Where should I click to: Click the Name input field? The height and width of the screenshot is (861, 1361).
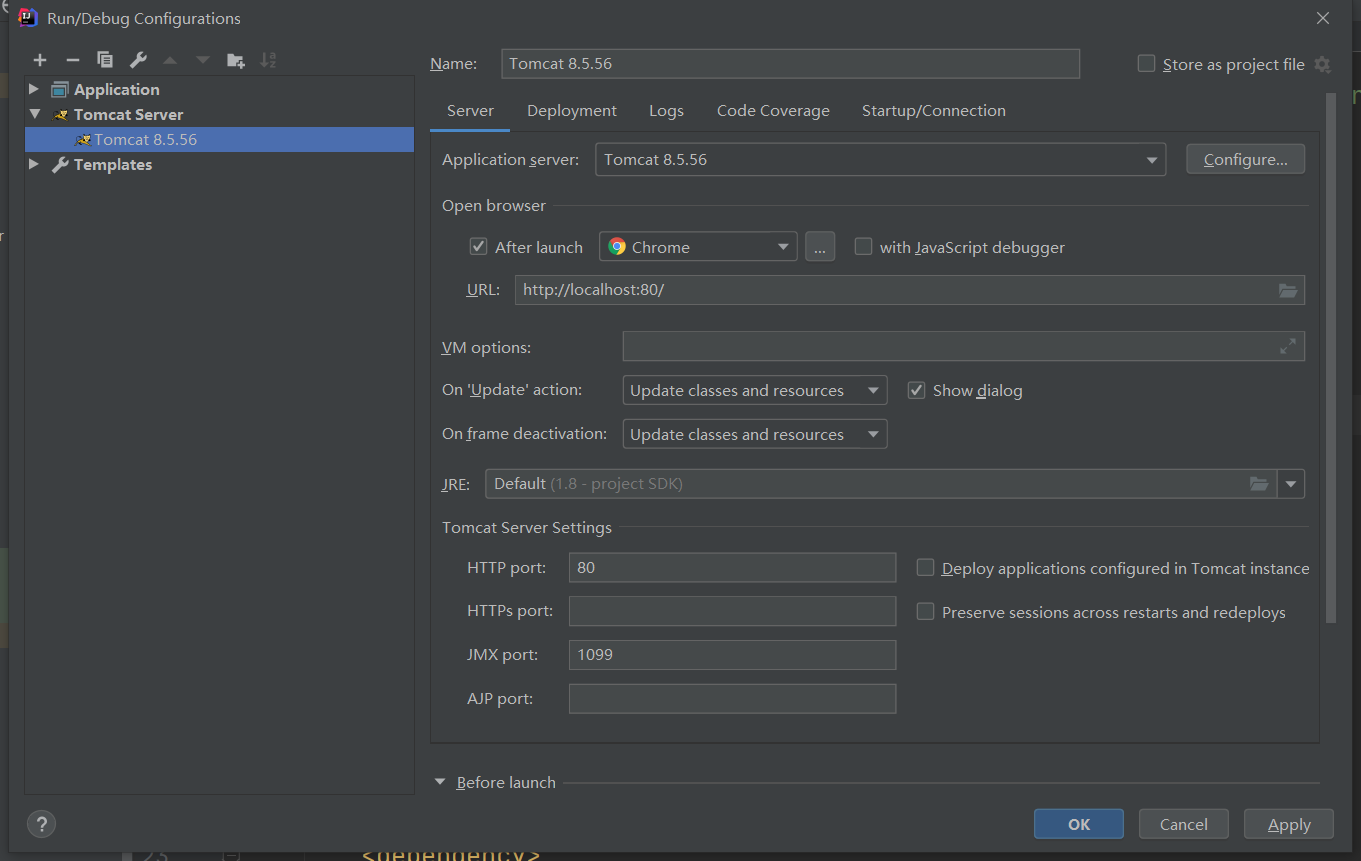tap(790, 63)
